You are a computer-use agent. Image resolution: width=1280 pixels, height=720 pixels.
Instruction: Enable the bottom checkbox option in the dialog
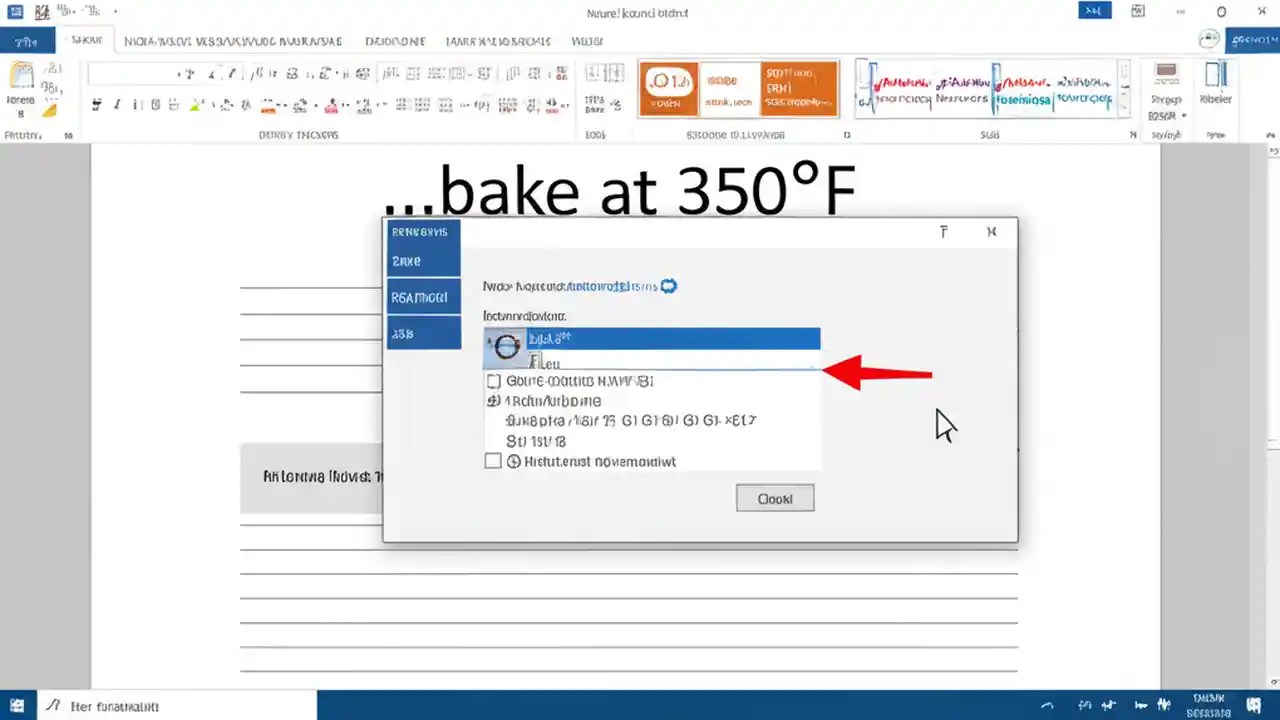tap(493, 461)
